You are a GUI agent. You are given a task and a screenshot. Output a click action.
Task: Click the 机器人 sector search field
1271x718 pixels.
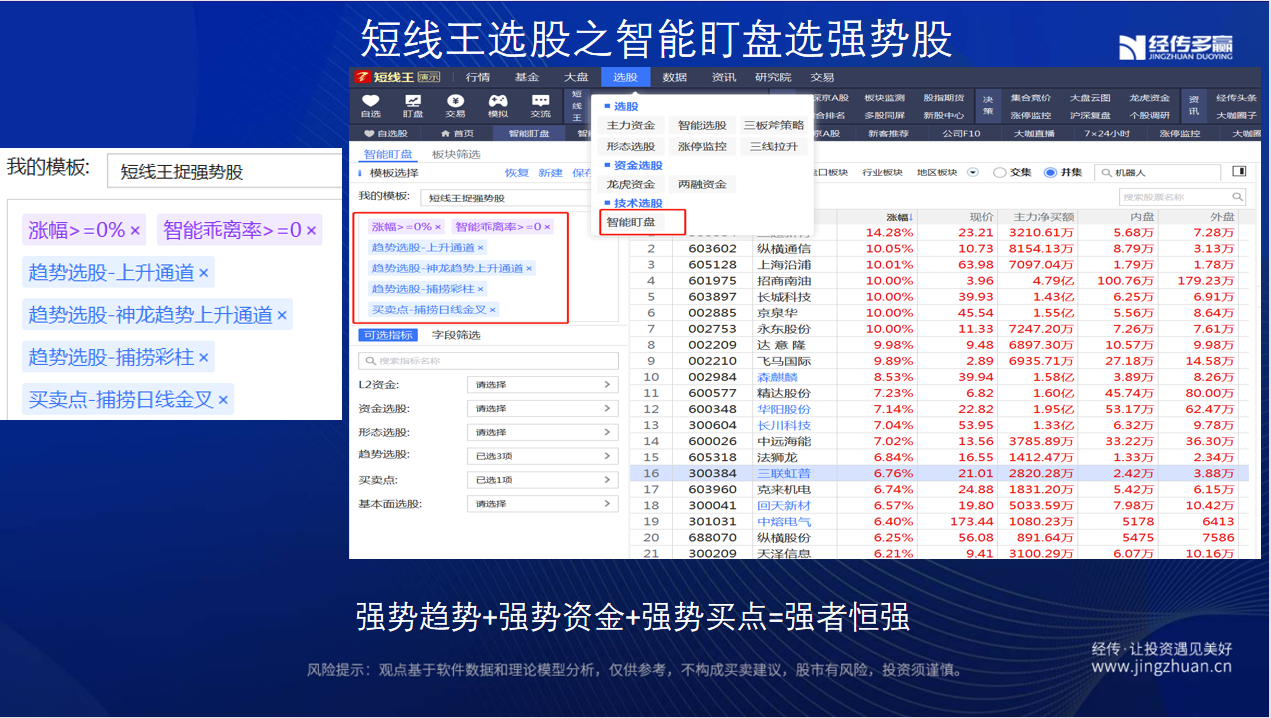(x=1158, y=173)
